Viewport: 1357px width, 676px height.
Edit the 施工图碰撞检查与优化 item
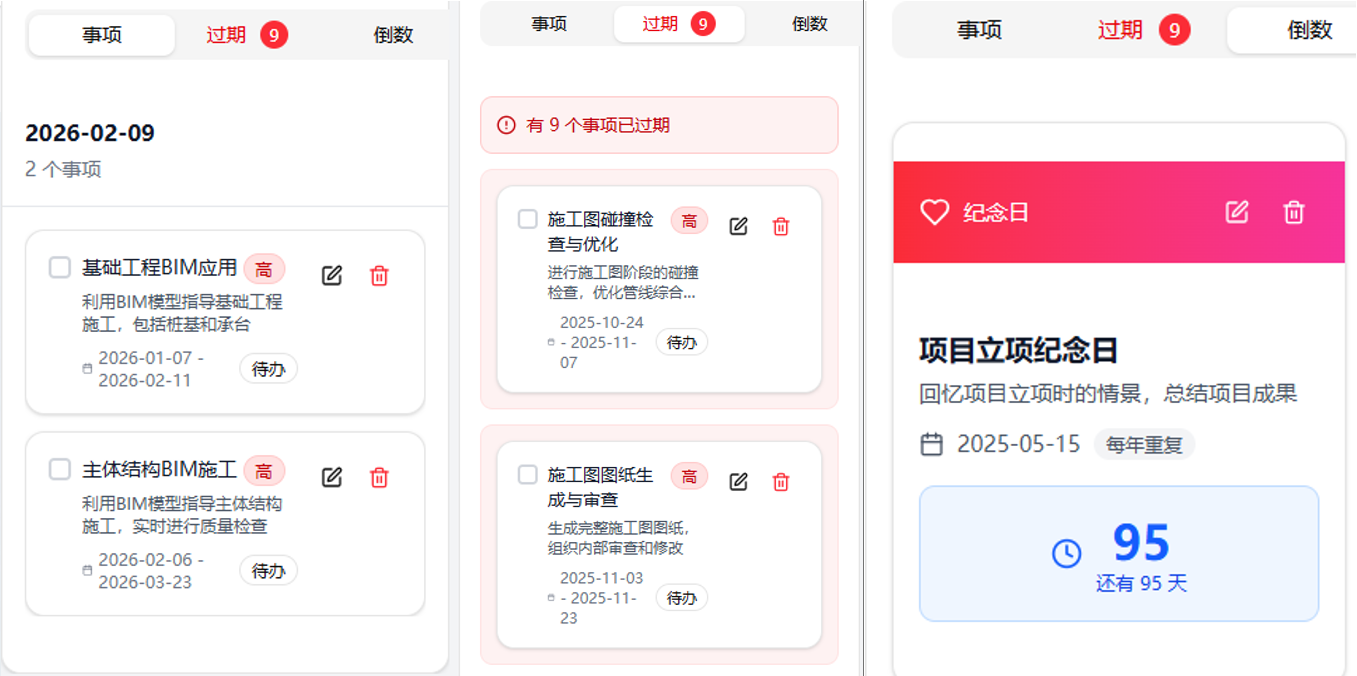point(739,226)
